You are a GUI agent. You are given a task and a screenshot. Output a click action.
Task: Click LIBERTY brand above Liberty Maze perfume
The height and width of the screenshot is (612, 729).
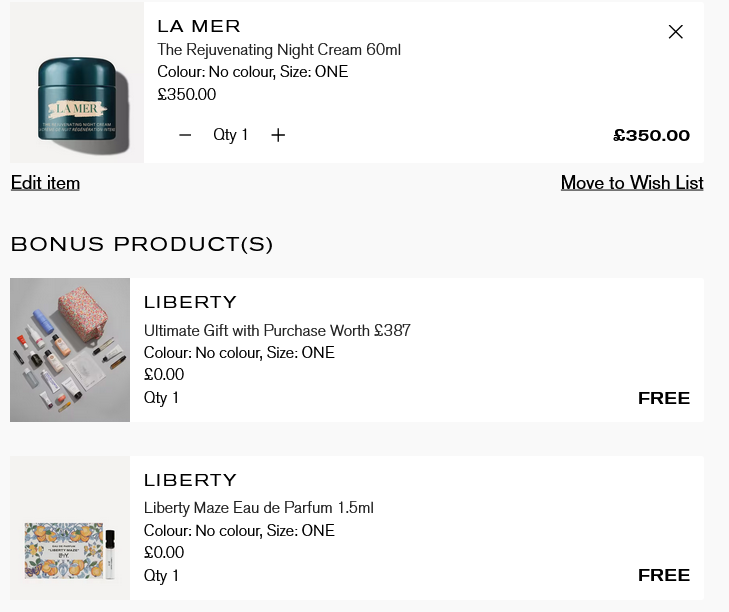point(190,480)
